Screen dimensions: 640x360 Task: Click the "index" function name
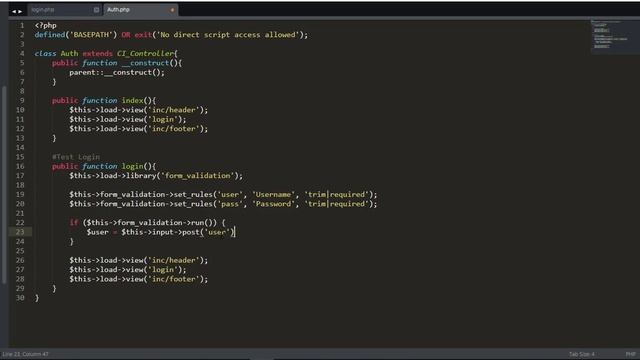[x=133, y=100]
